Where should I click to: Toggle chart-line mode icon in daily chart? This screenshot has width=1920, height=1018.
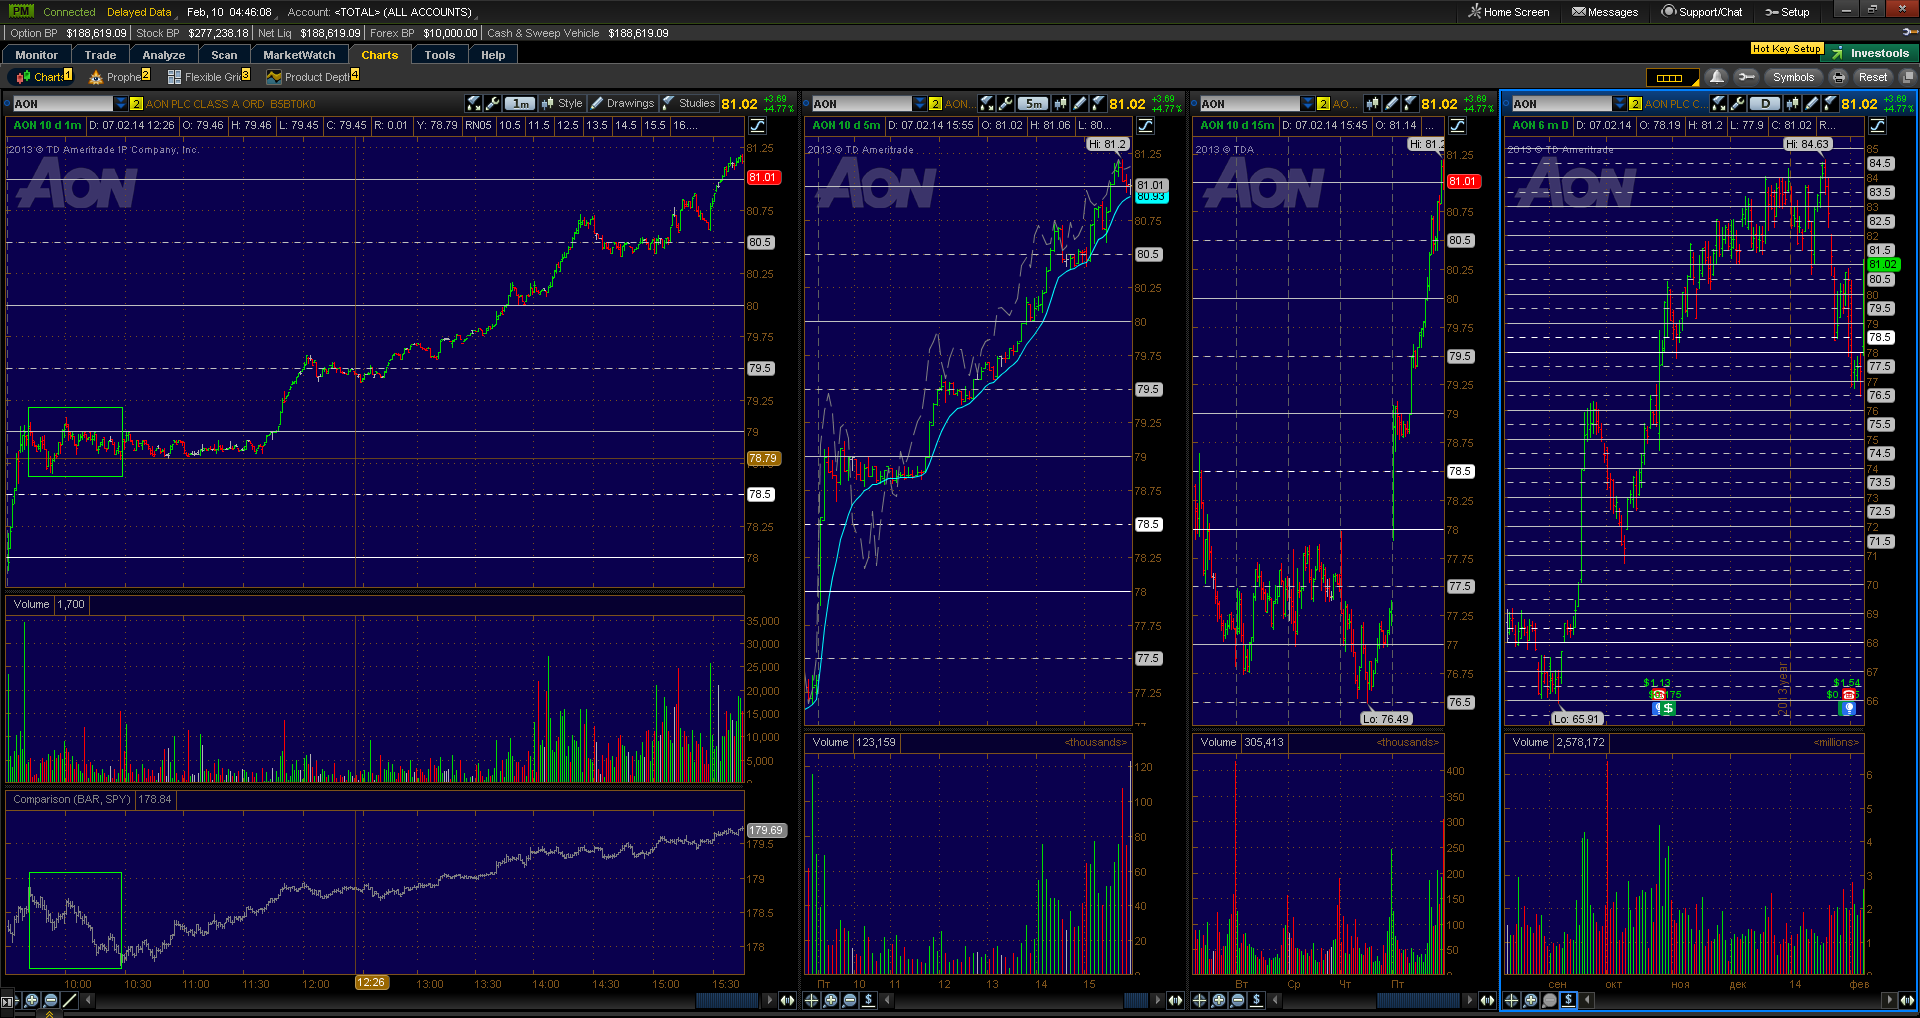tap(1878, 126)
